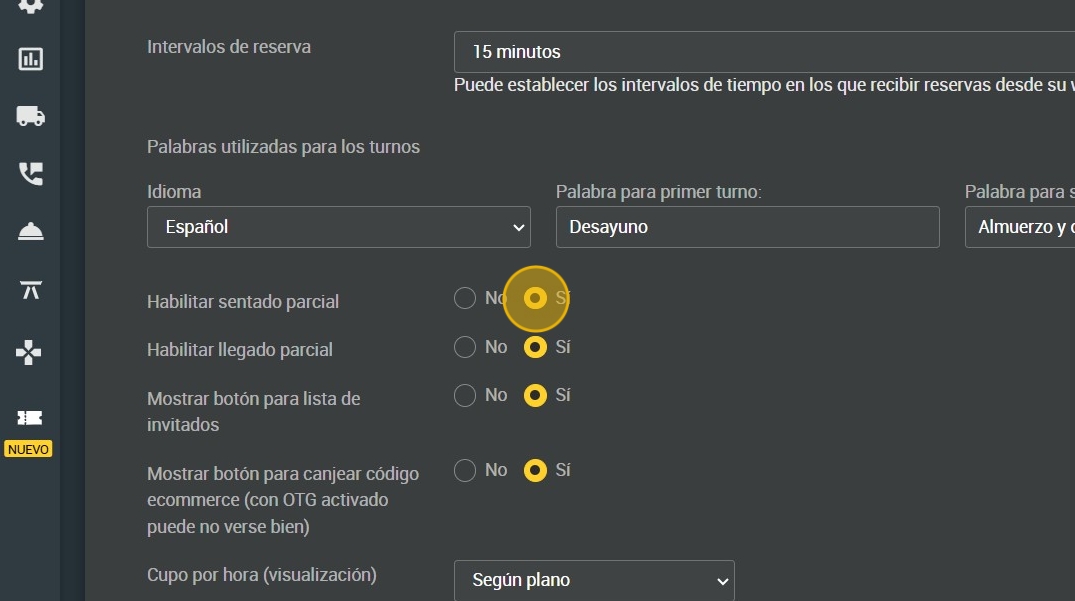
Task: Click the Almuerzo second-shift word field
Action: (x=1020, y=227)
